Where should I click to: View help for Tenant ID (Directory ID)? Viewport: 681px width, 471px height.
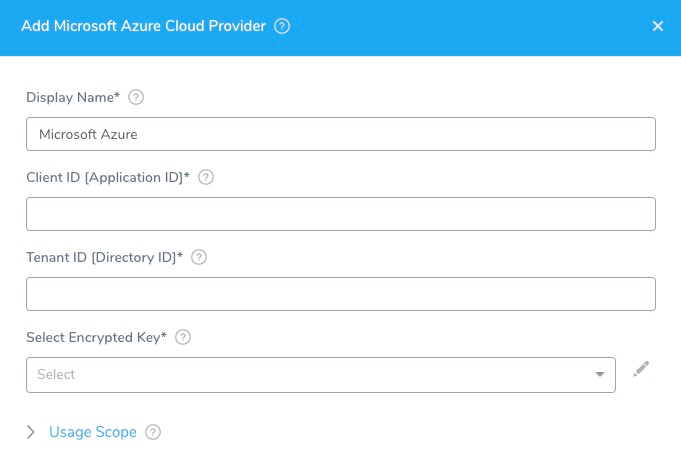click(x=199, y=257)
